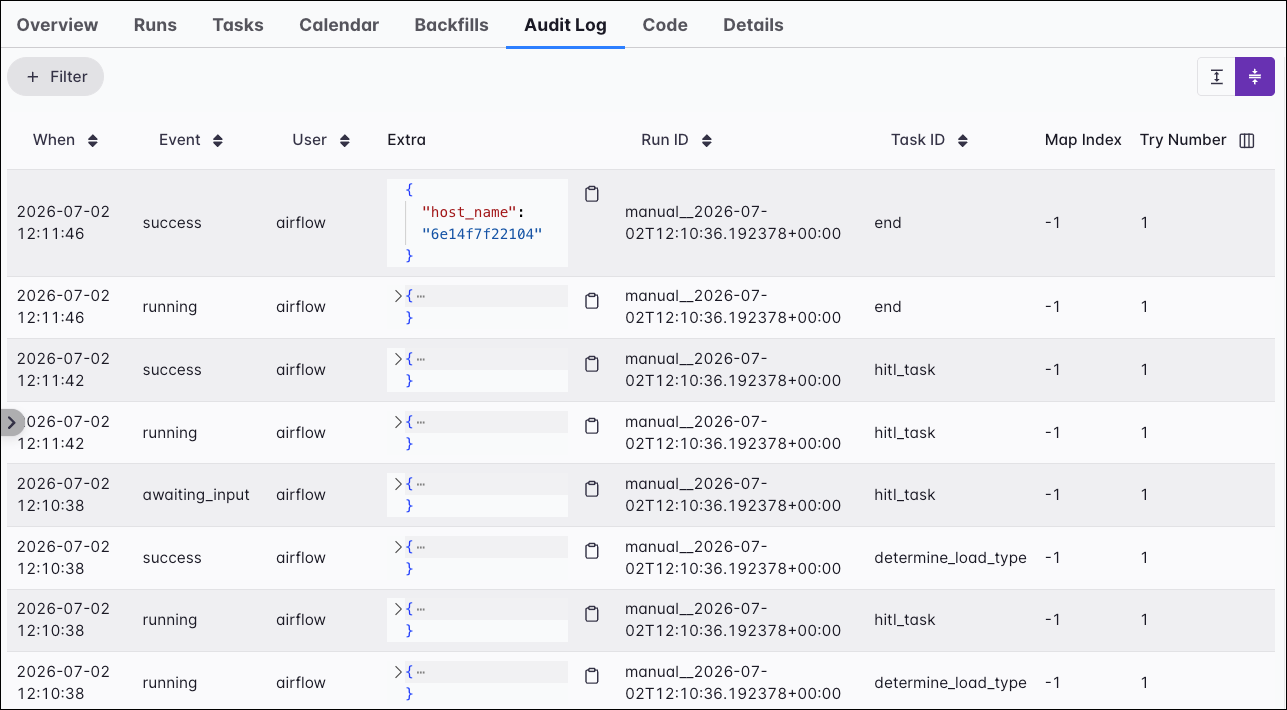This screenshot has height=710, width=1287.
Task: Click airflow user in the awaiting_input row
Action: (301, 495)
